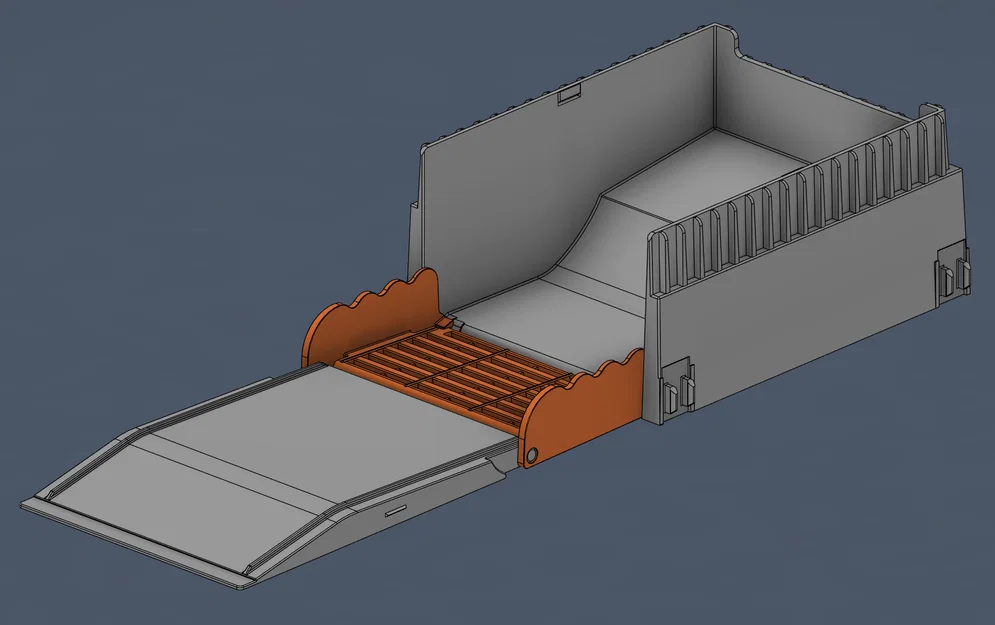Select the narrow slot on the ramp's side edge
Image resolution: width=995 pixels, height=625 pixels.
click(395, 511)
